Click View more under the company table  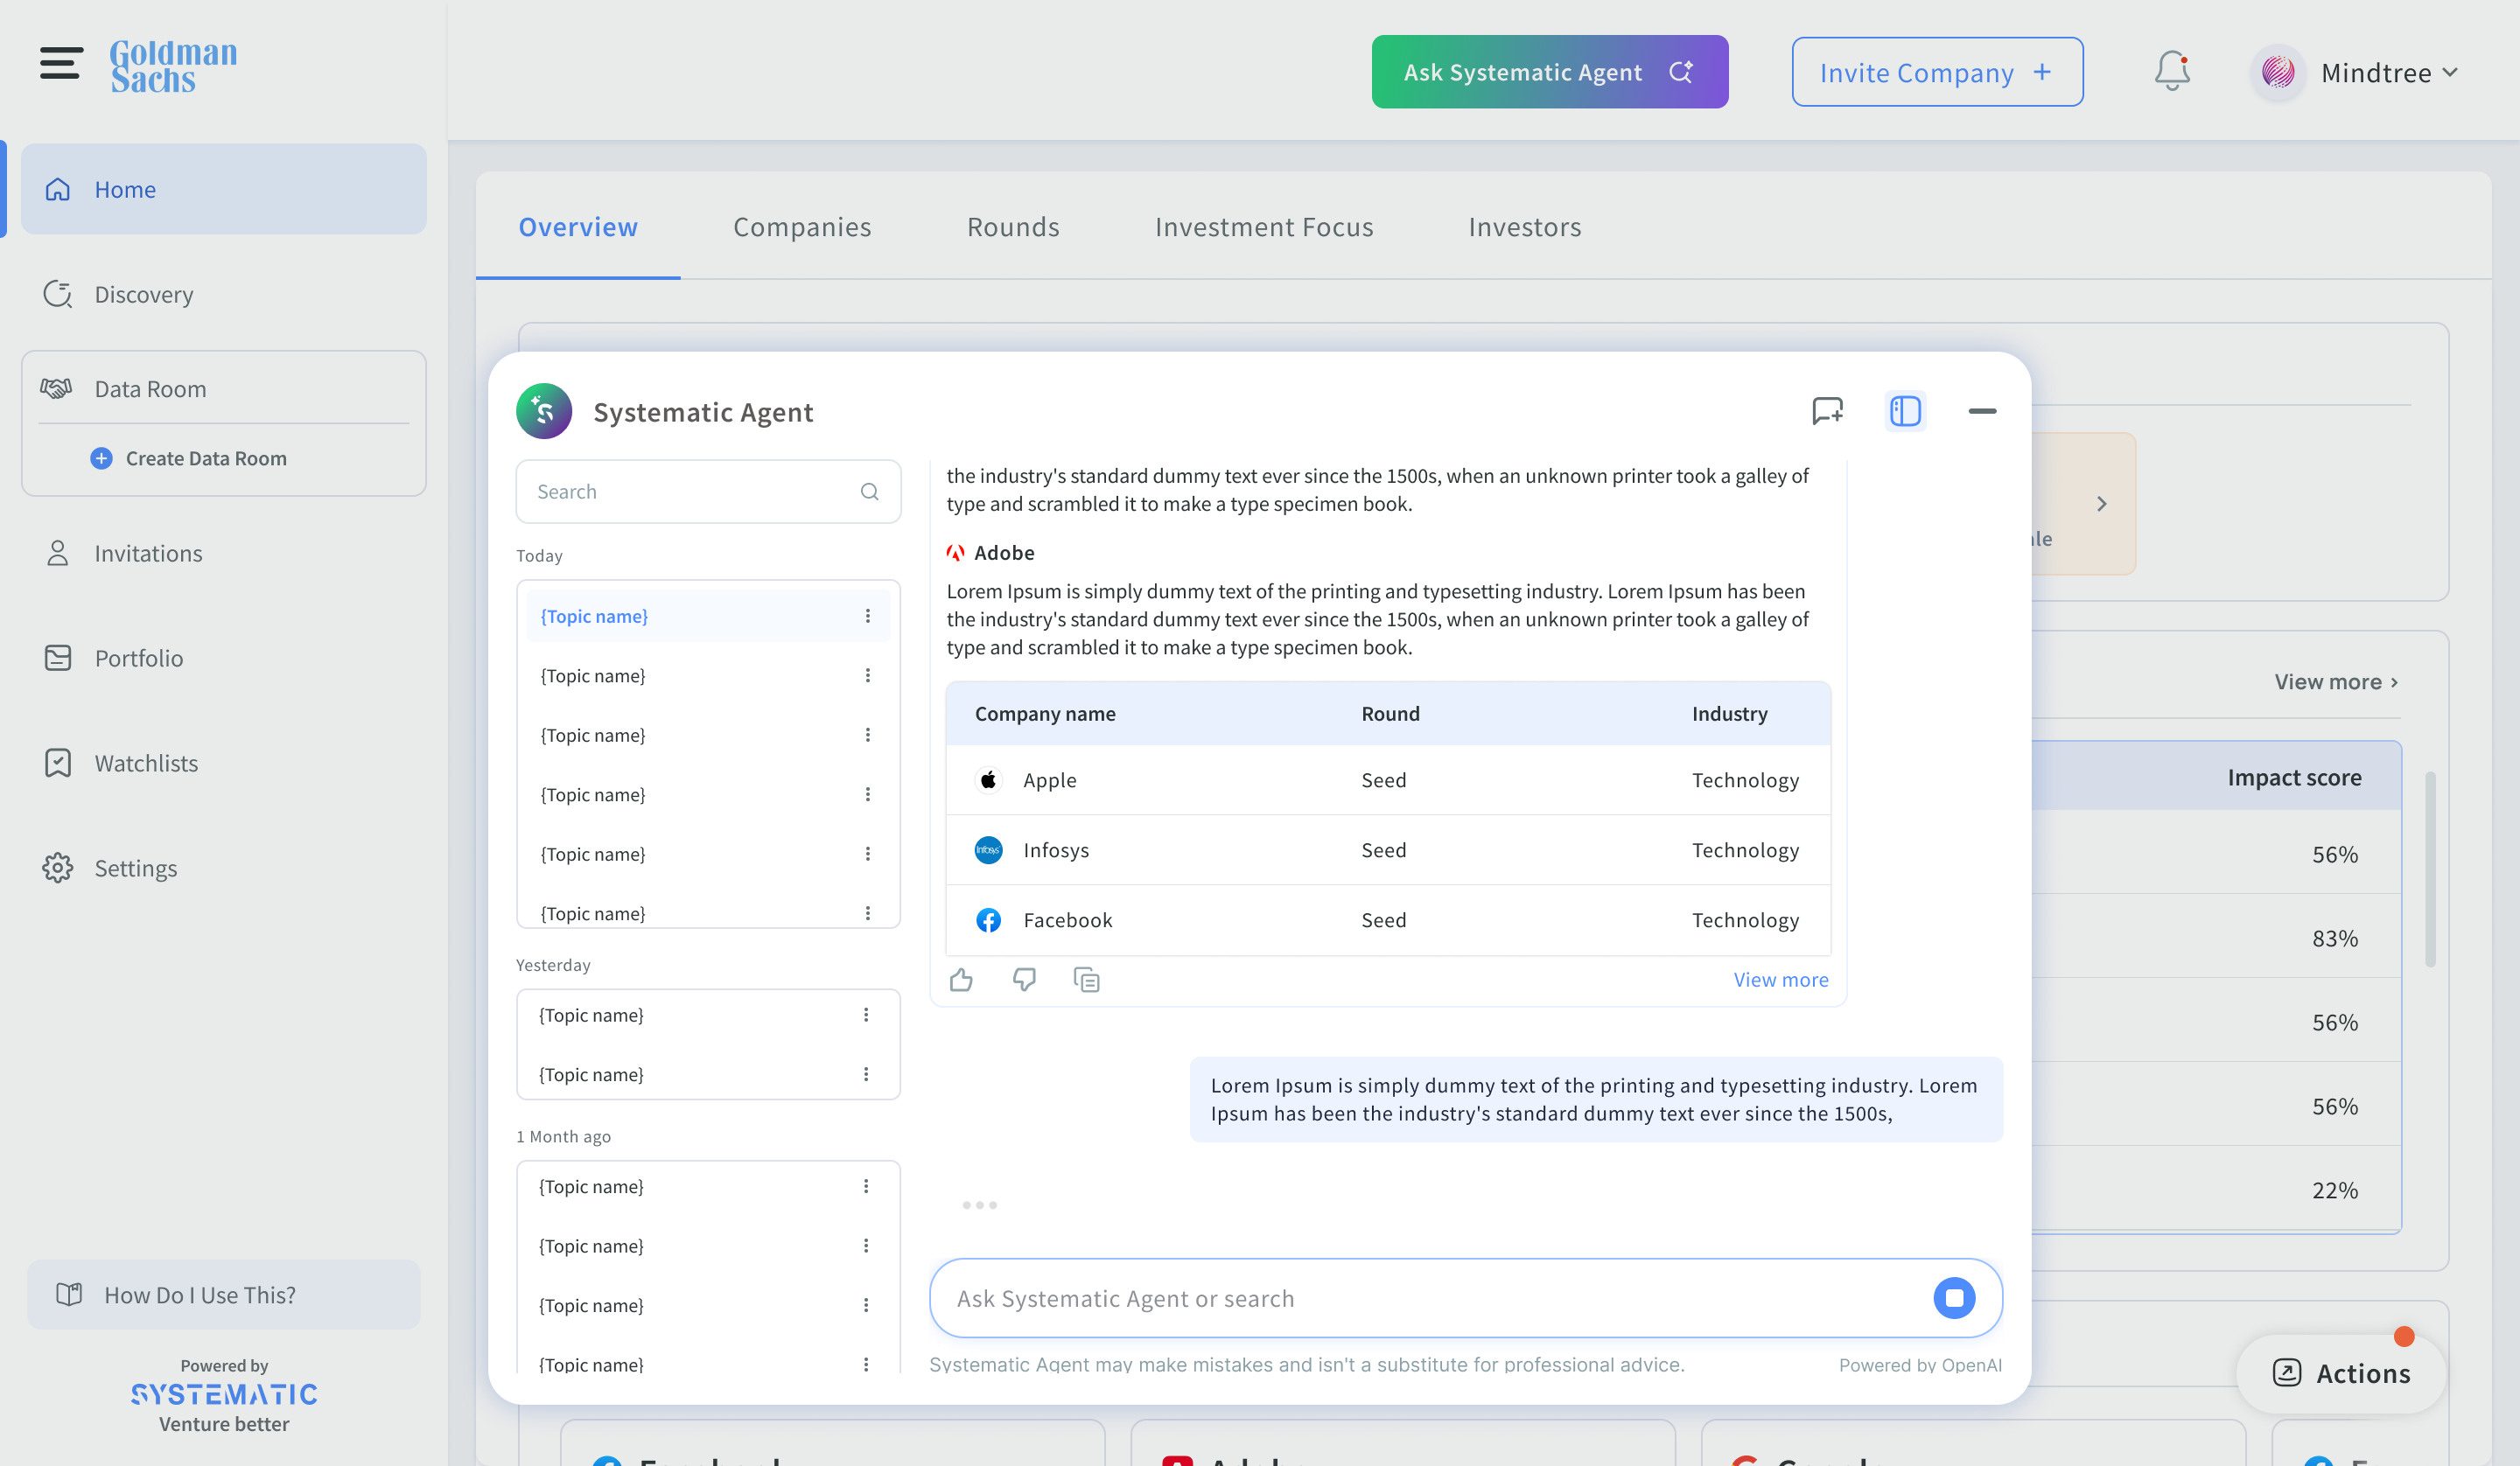tap(1780, 979)
